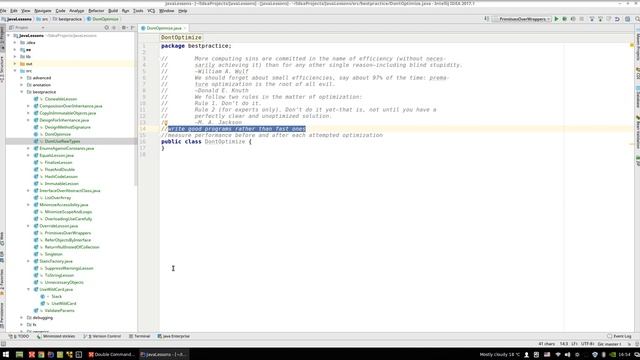Image resolution: width=640 pixels, height=360 pixels.
Task: Select Stack class under UseWildCard.java
Action: [56, 296]
